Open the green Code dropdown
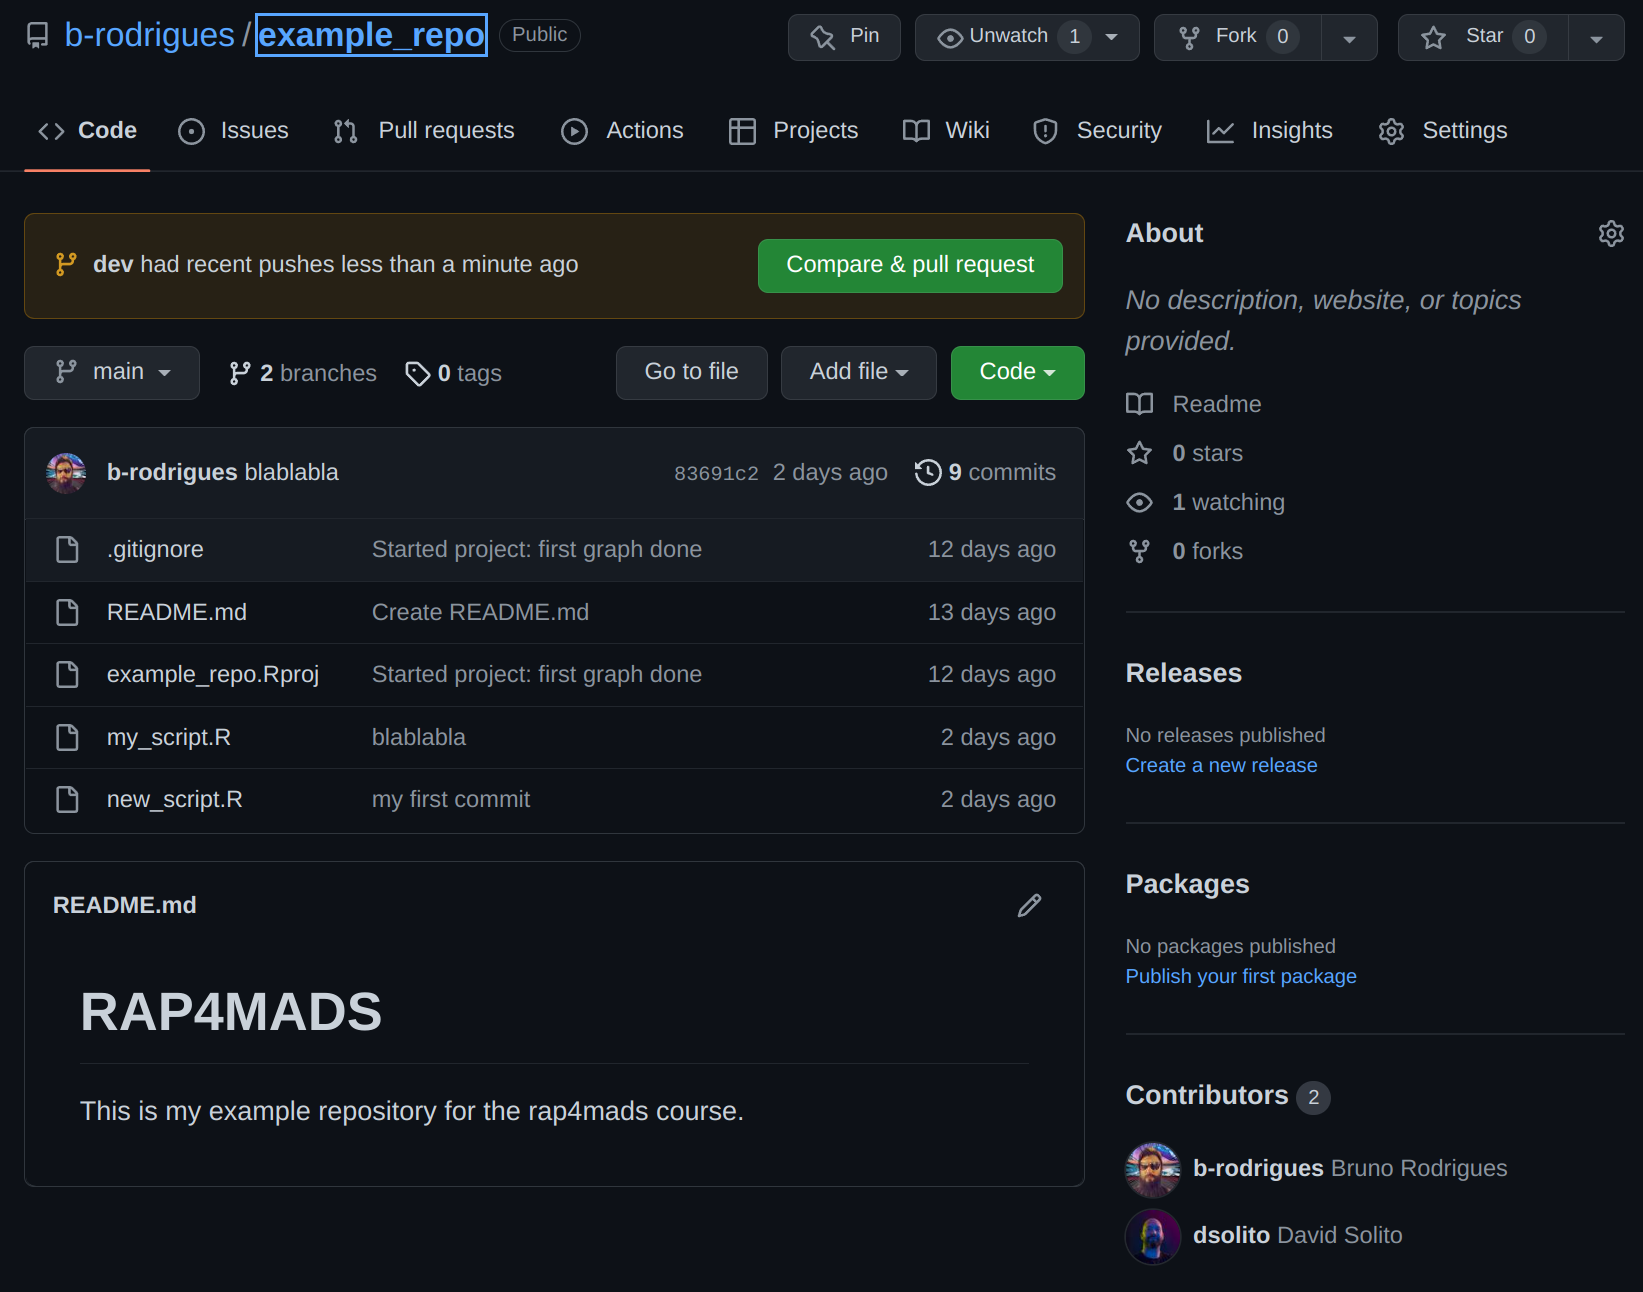Screen dimensions: 1643x1292 pos(1017,372)
